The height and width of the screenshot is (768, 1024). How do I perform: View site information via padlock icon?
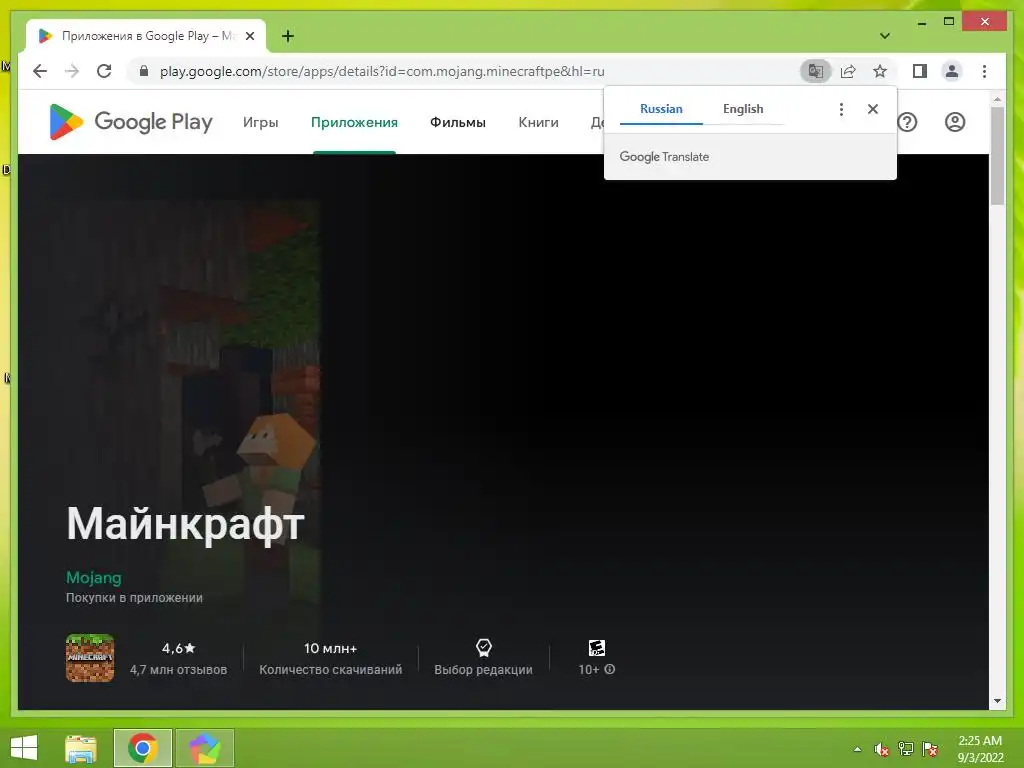point(144,71)
